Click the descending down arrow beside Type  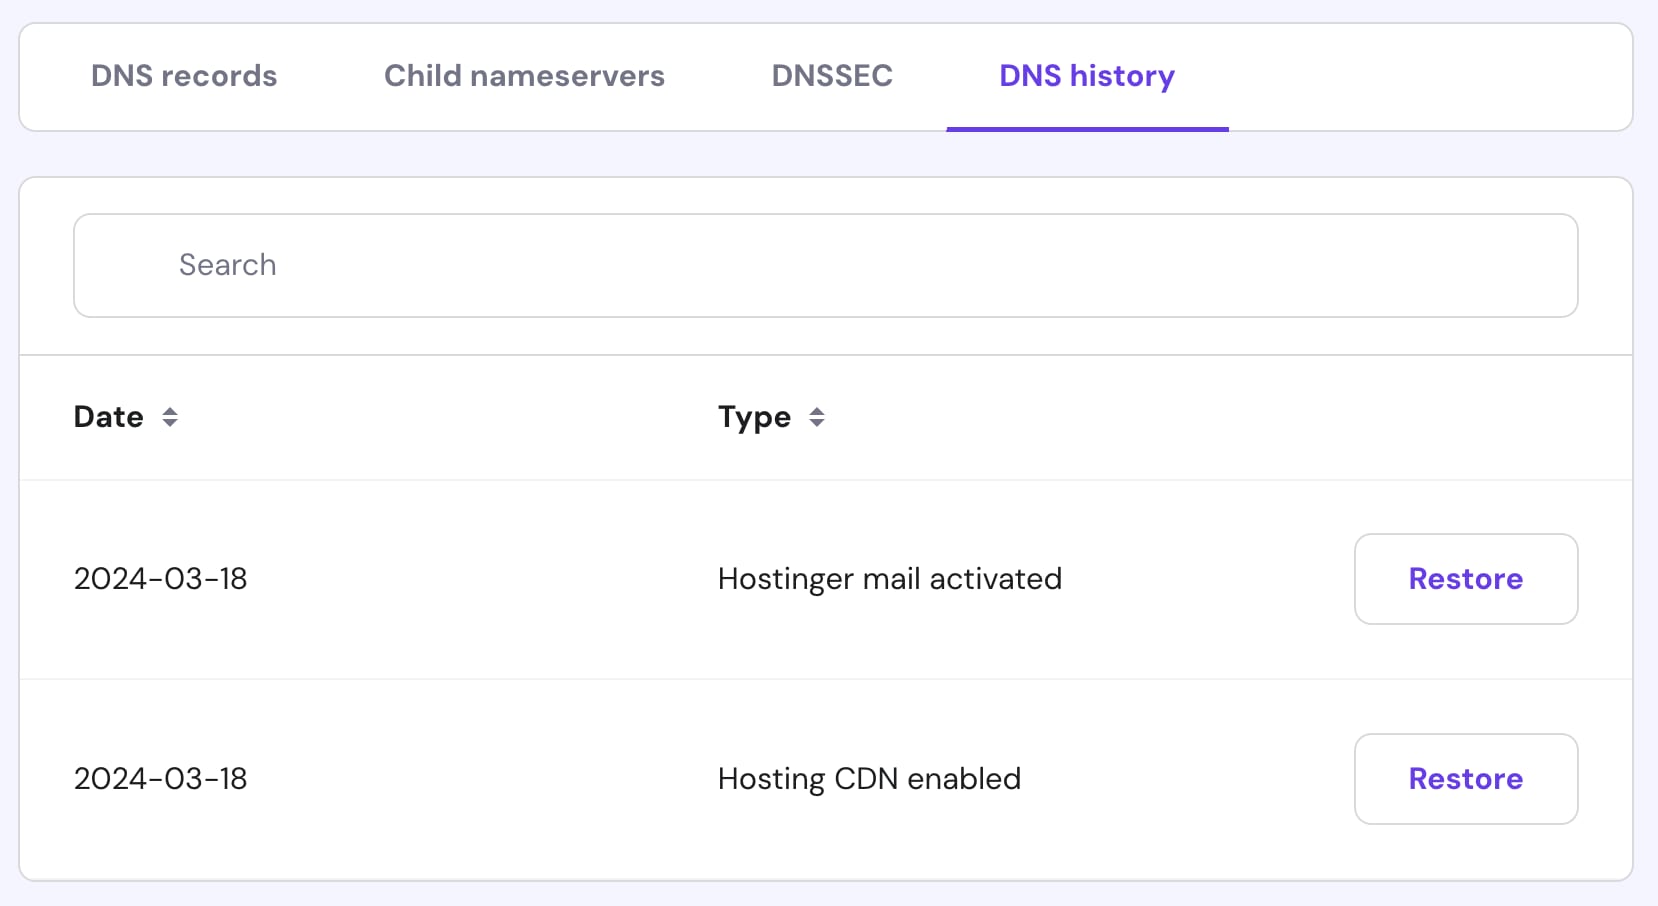(x=817, y=424)
